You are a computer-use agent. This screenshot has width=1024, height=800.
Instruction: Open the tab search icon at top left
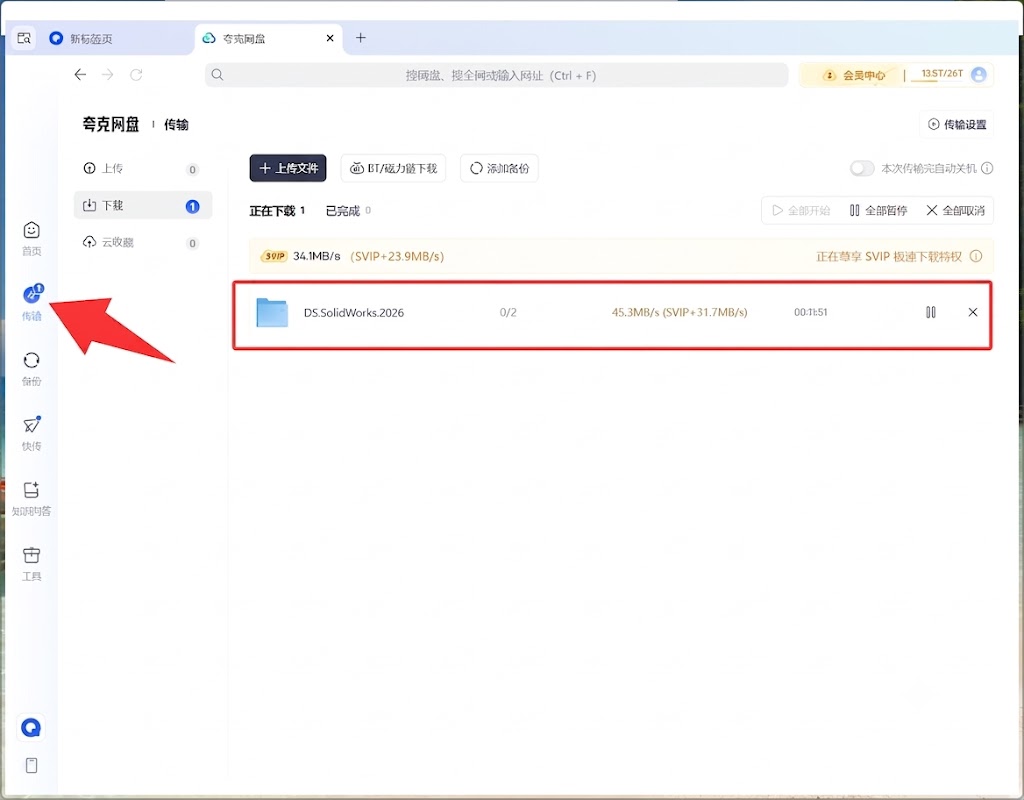pos(24,38)
